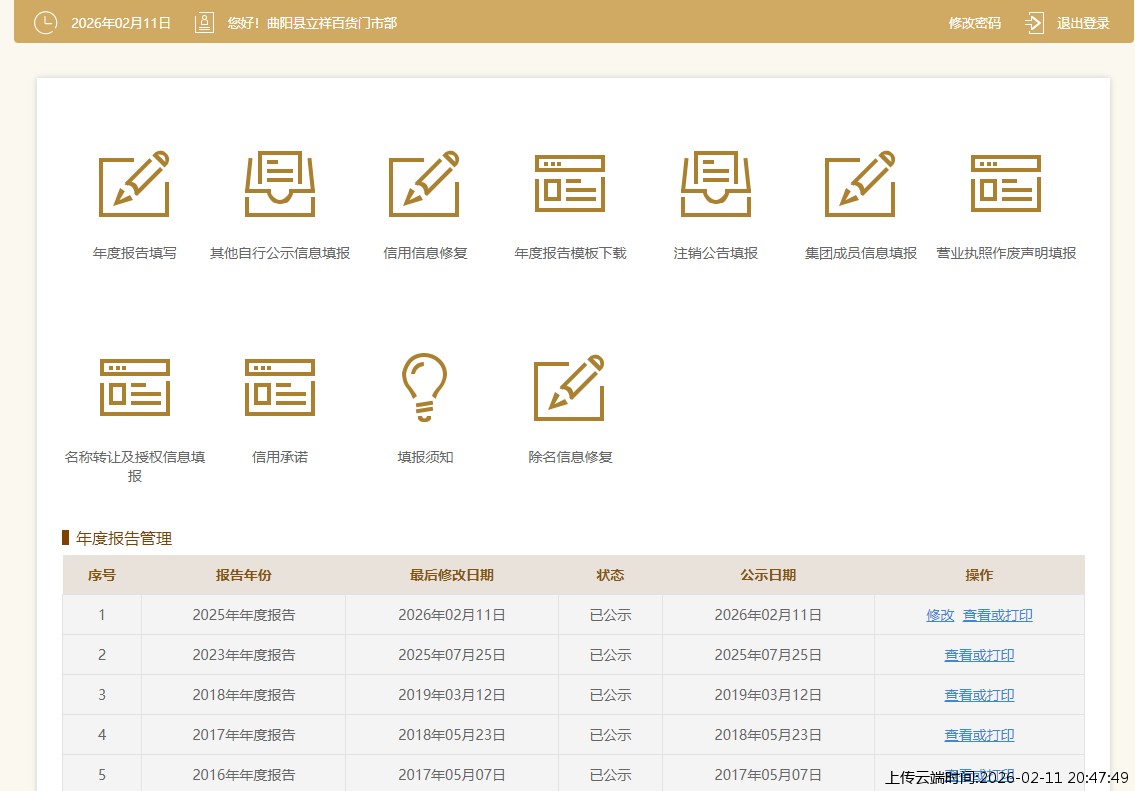This screenshot has width=1135, height=791.
Task: Open 查看或打印 for the 2023 report
Action: coord(979,655)
